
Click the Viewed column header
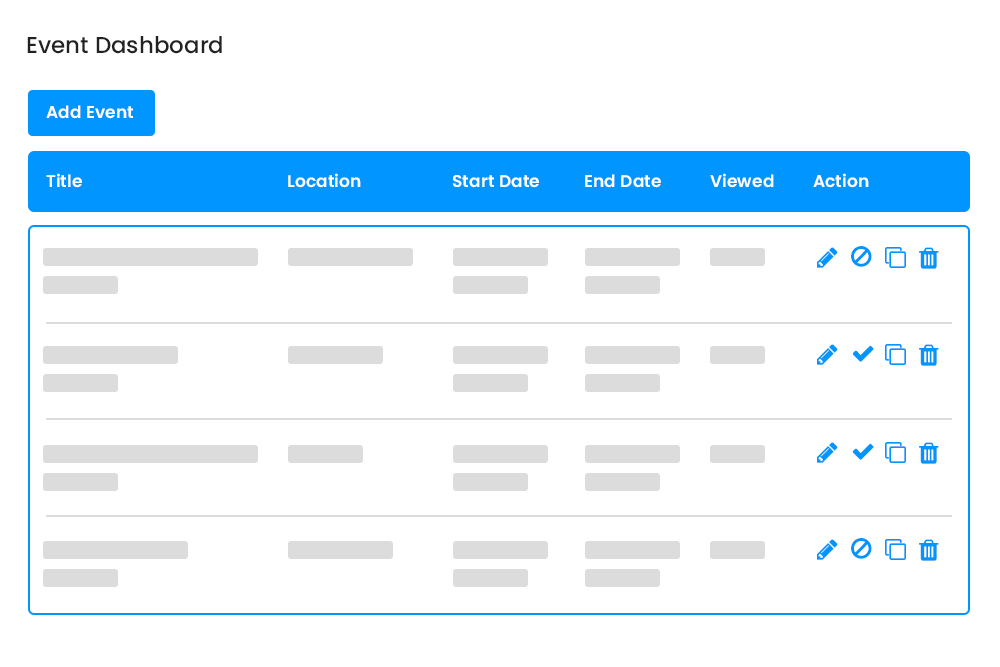tap(741, 181)
